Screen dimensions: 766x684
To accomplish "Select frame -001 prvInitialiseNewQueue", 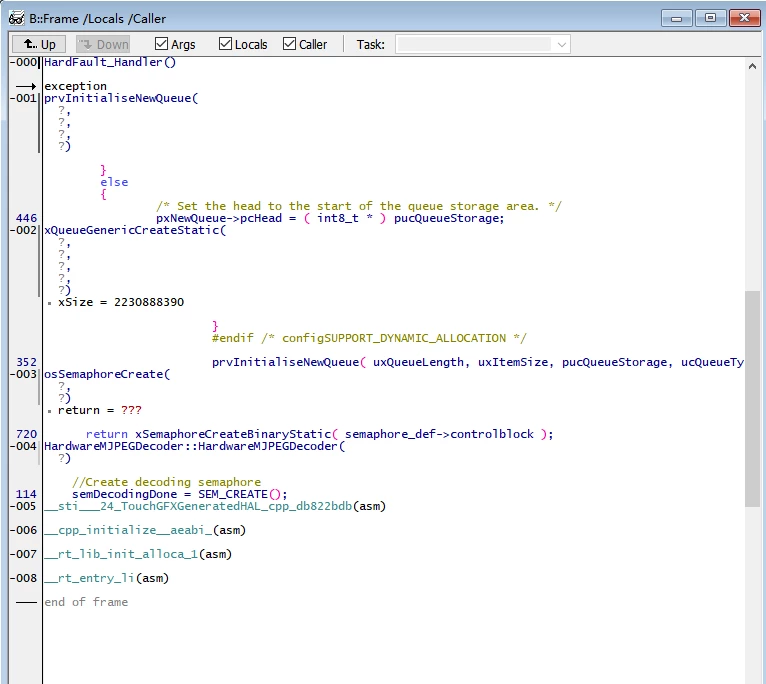I will 121,98.
